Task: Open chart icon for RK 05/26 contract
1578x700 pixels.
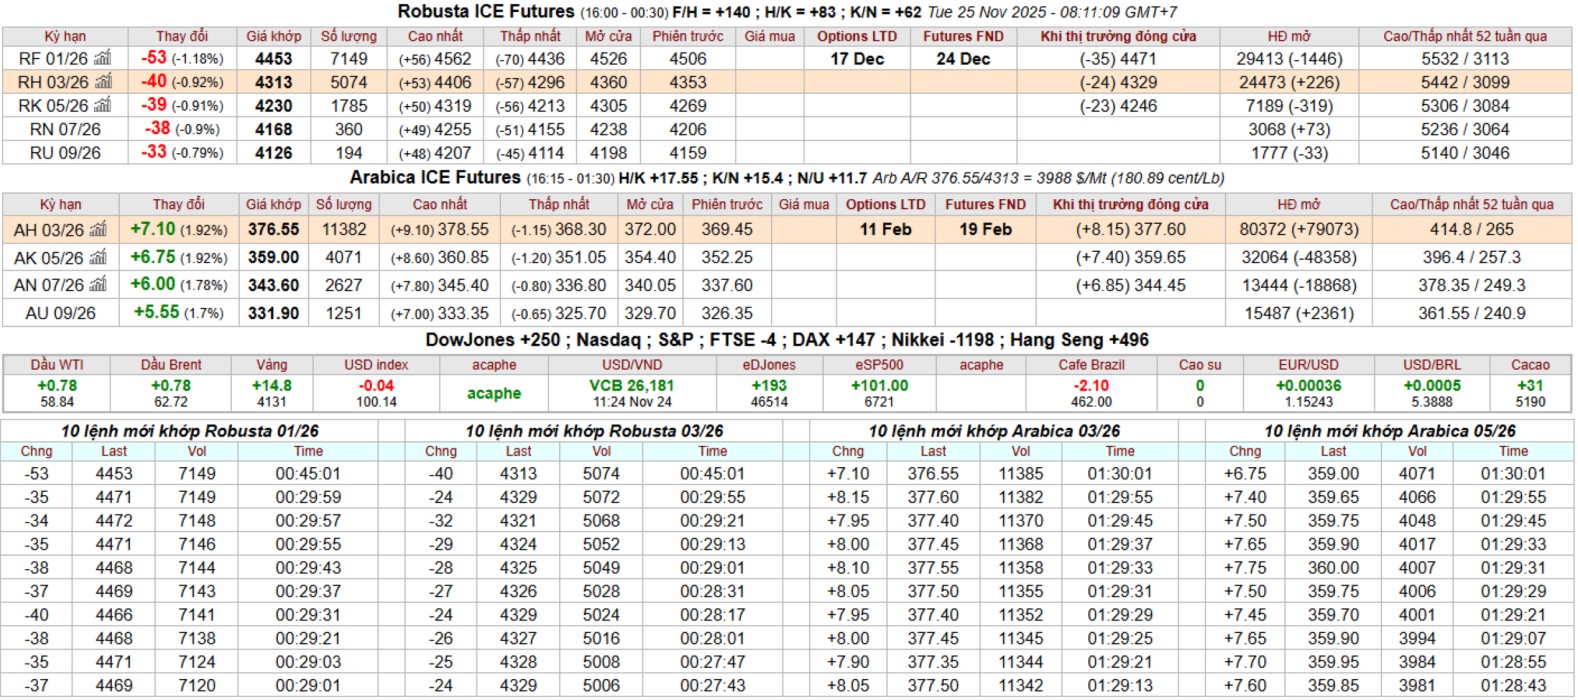Action: point(103,106)
